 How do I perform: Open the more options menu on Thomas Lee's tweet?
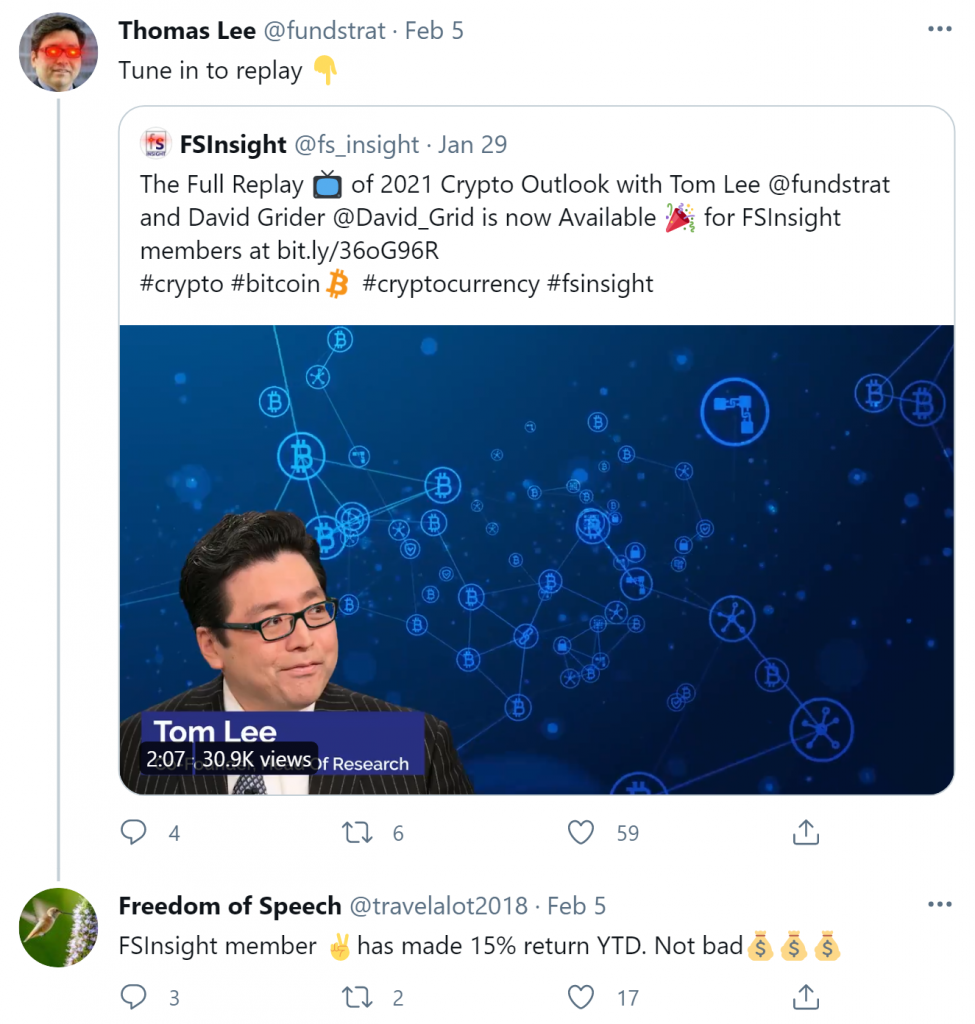click(x=939, y=30)
